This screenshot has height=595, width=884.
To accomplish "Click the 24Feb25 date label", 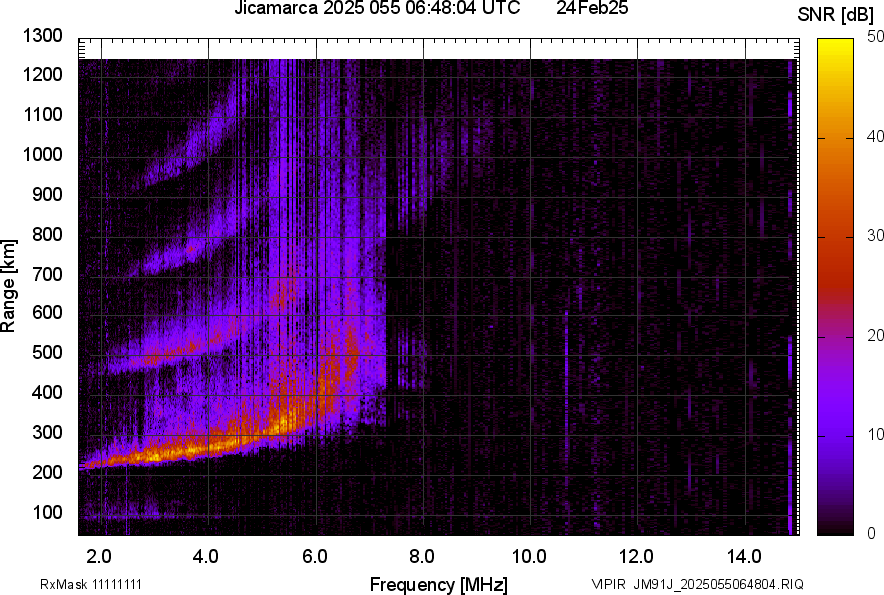I will [x=592, y=9].
